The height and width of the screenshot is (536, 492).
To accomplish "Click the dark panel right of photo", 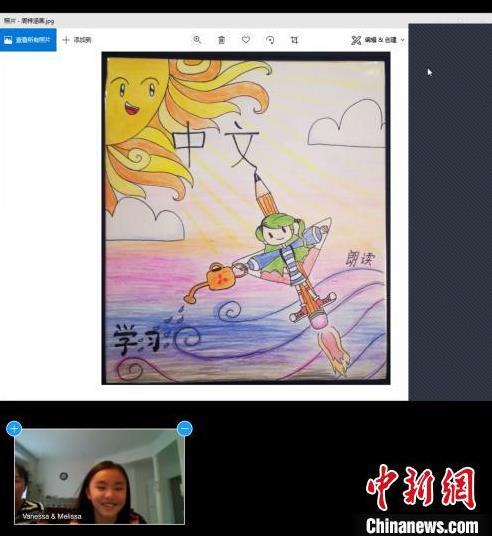I will coord(450,212).
